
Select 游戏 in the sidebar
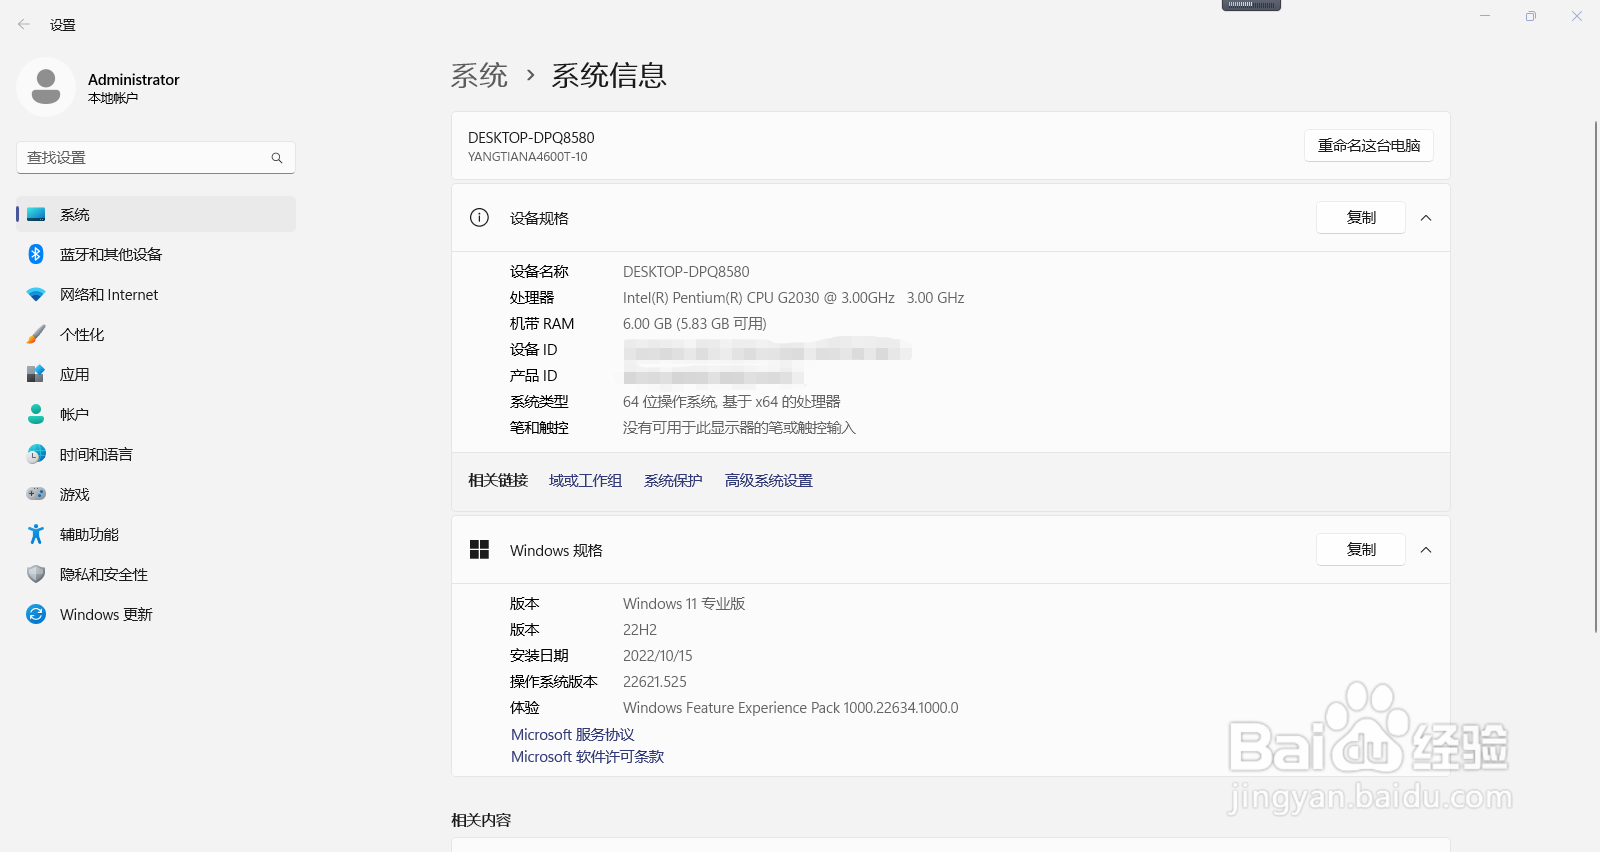[x=156, y=494]
